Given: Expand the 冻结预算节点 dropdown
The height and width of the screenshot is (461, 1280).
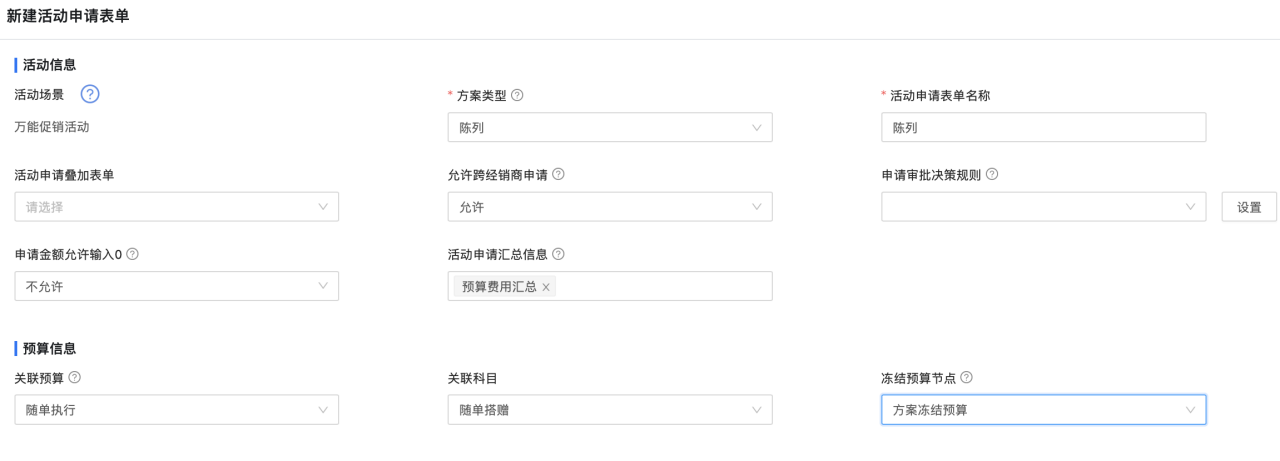Looking at the screenshot, I should tap(1043, 410).
